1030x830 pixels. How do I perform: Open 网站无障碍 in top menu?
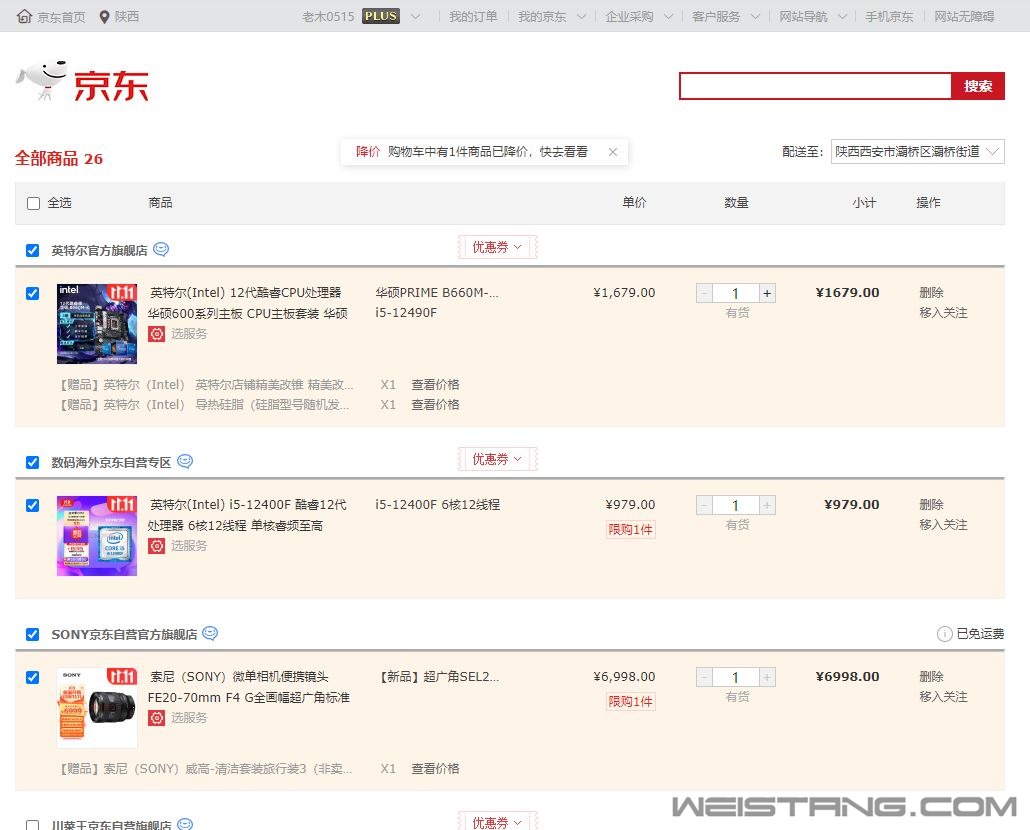point(964,16)
